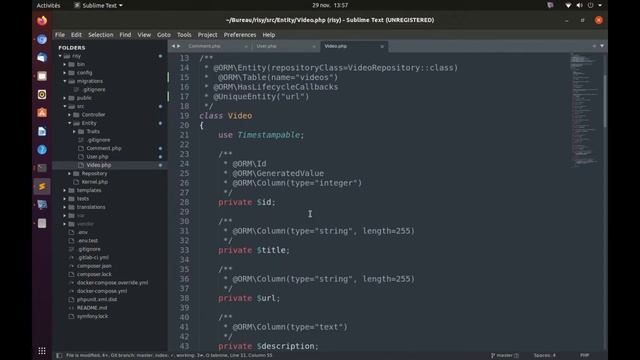Open README.md in the sidebar
This screenshot has width=640, height=360.
pos(92,308)
